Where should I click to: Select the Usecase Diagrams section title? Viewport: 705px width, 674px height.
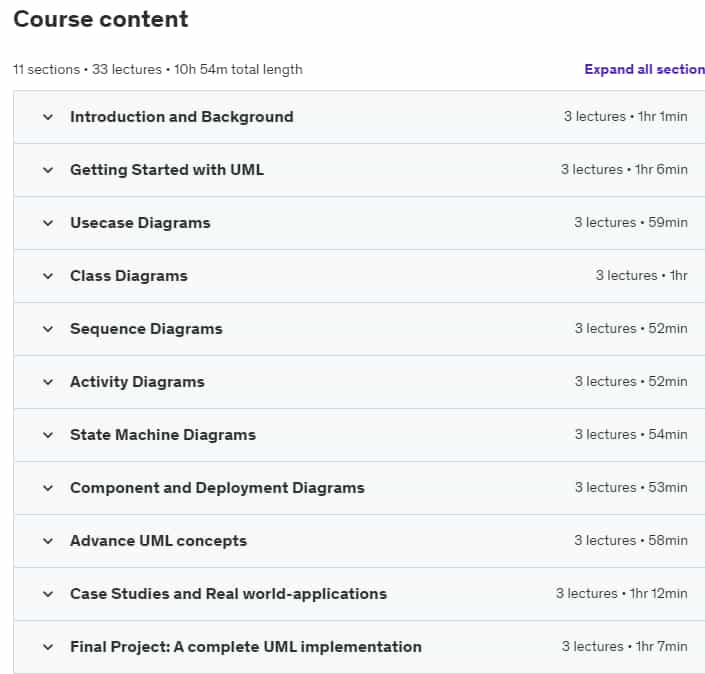(x=140, y=223)
